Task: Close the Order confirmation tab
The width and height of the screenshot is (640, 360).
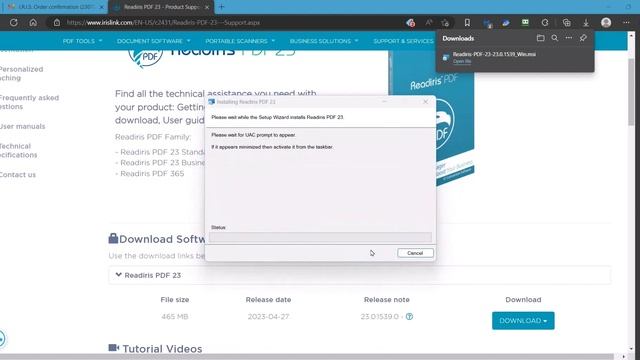Action: [102, 7]
